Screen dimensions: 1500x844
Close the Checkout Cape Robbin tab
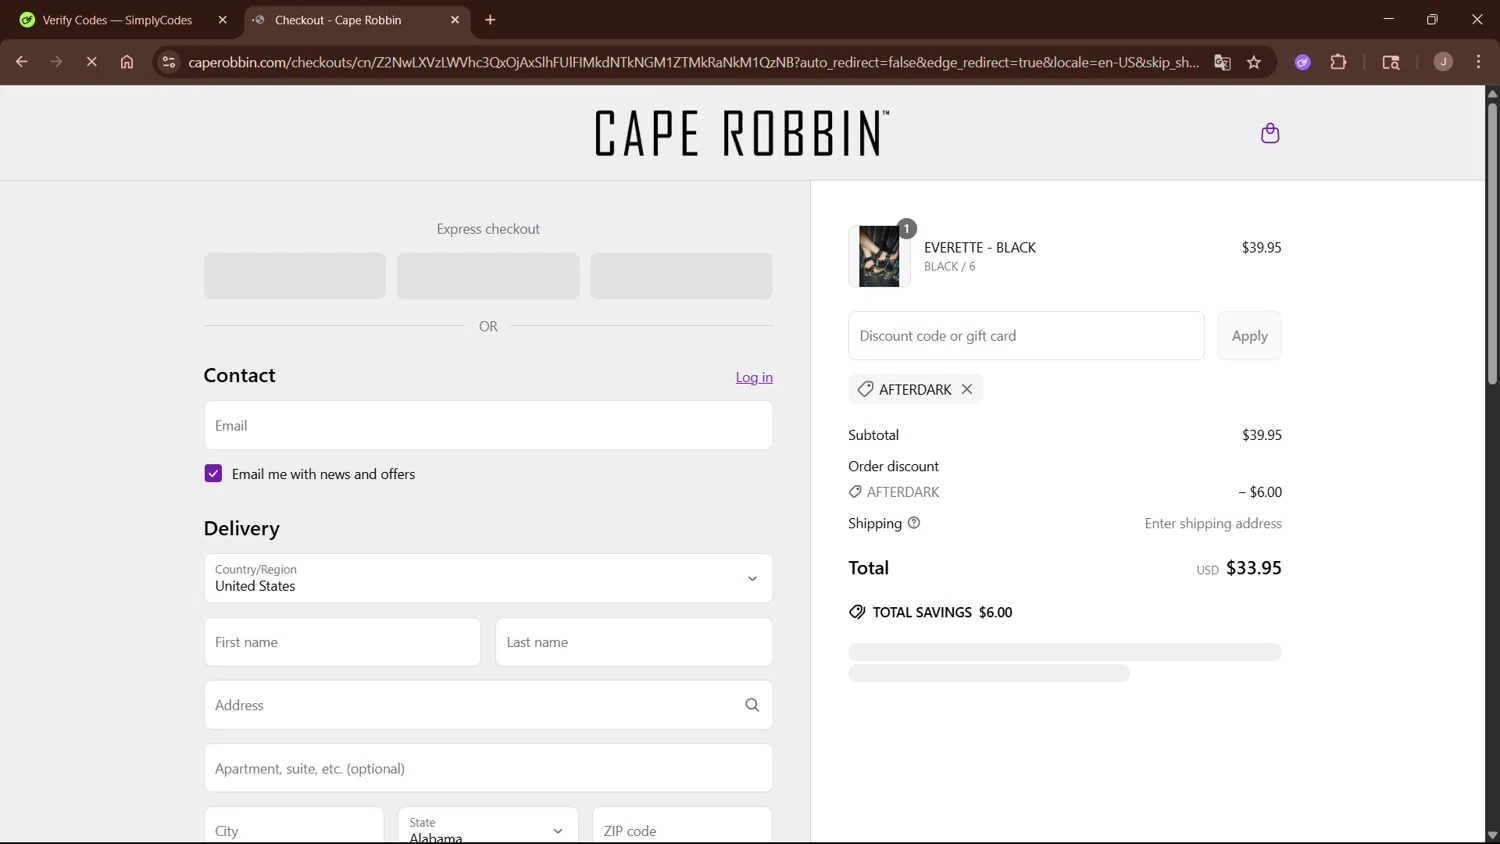click(455, 20)
